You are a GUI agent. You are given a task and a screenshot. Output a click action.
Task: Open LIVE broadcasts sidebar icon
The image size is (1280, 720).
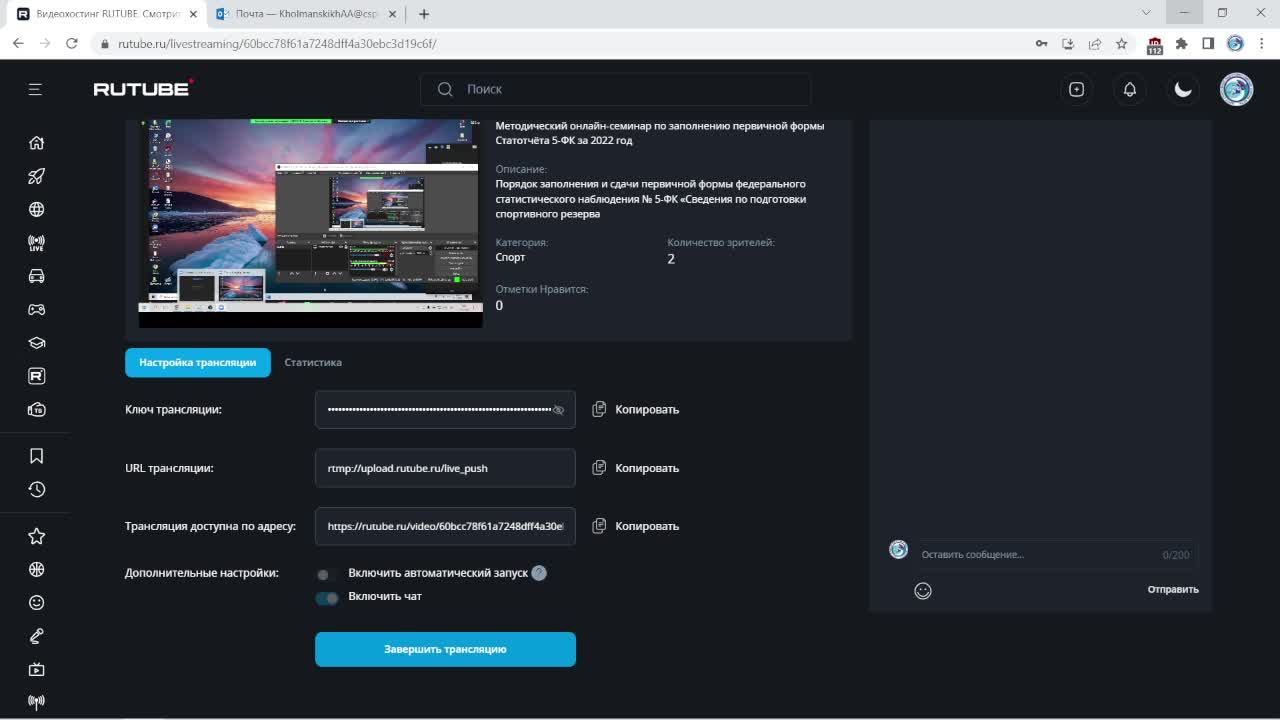[37, 243]
